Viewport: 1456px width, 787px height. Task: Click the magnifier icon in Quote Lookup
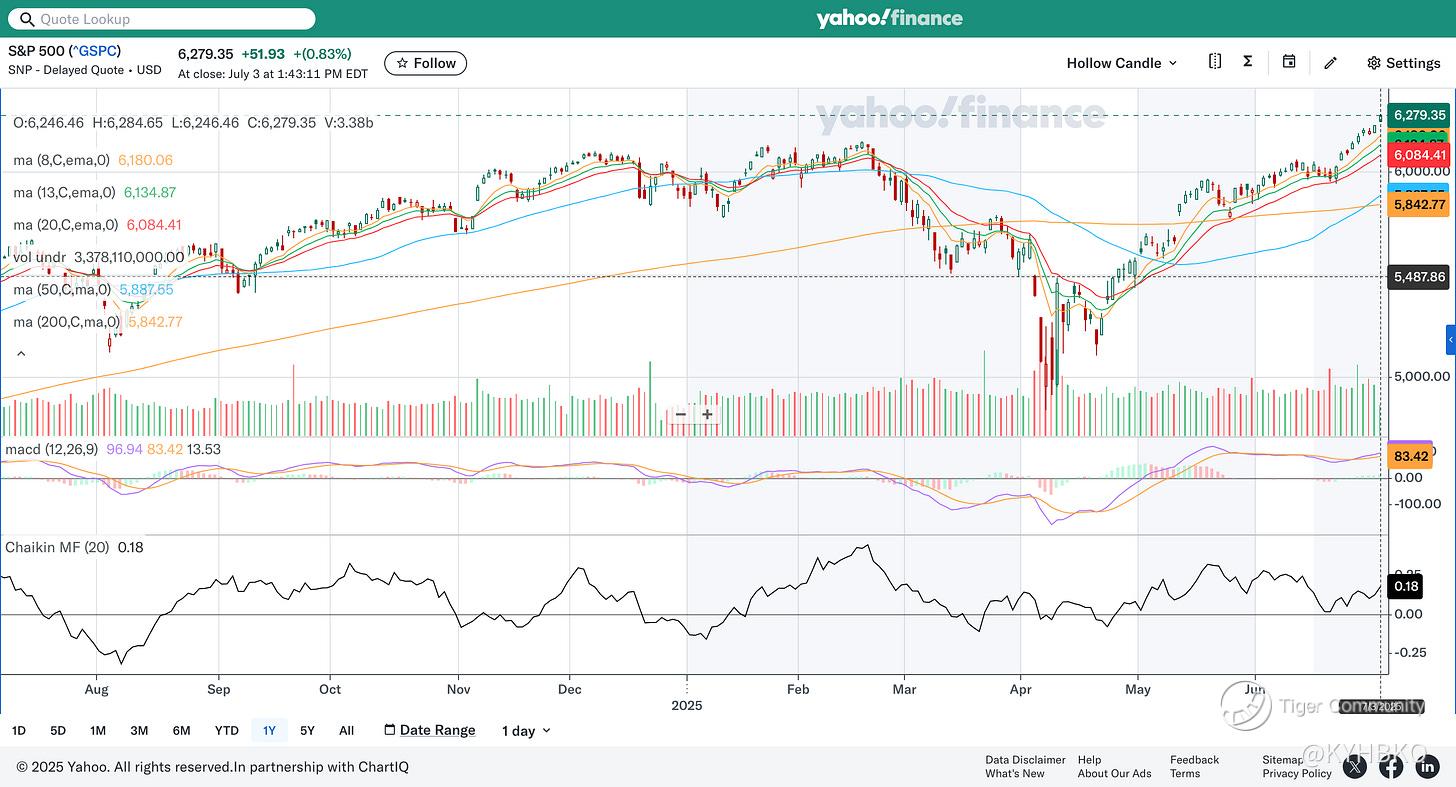(26, 19)
